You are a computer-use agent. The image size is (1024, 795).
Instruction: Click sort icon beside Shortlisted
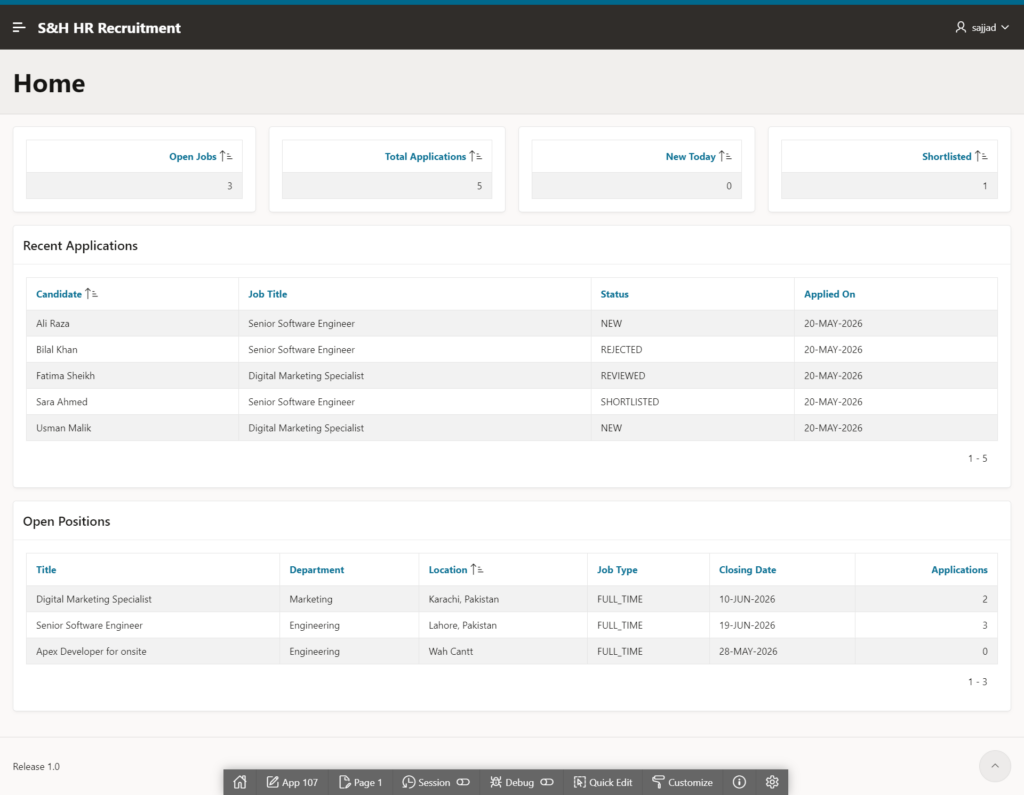pyautogui.click(x=981, y=156)
